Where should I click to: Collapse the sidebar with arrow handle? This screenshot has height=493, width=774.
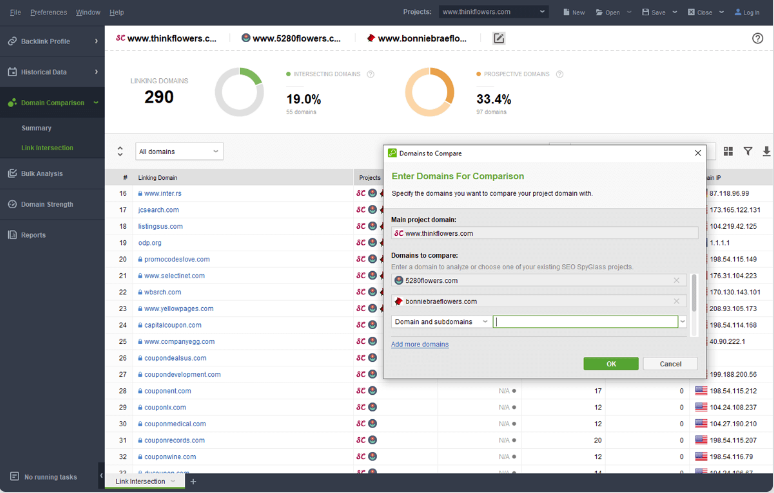101,476
